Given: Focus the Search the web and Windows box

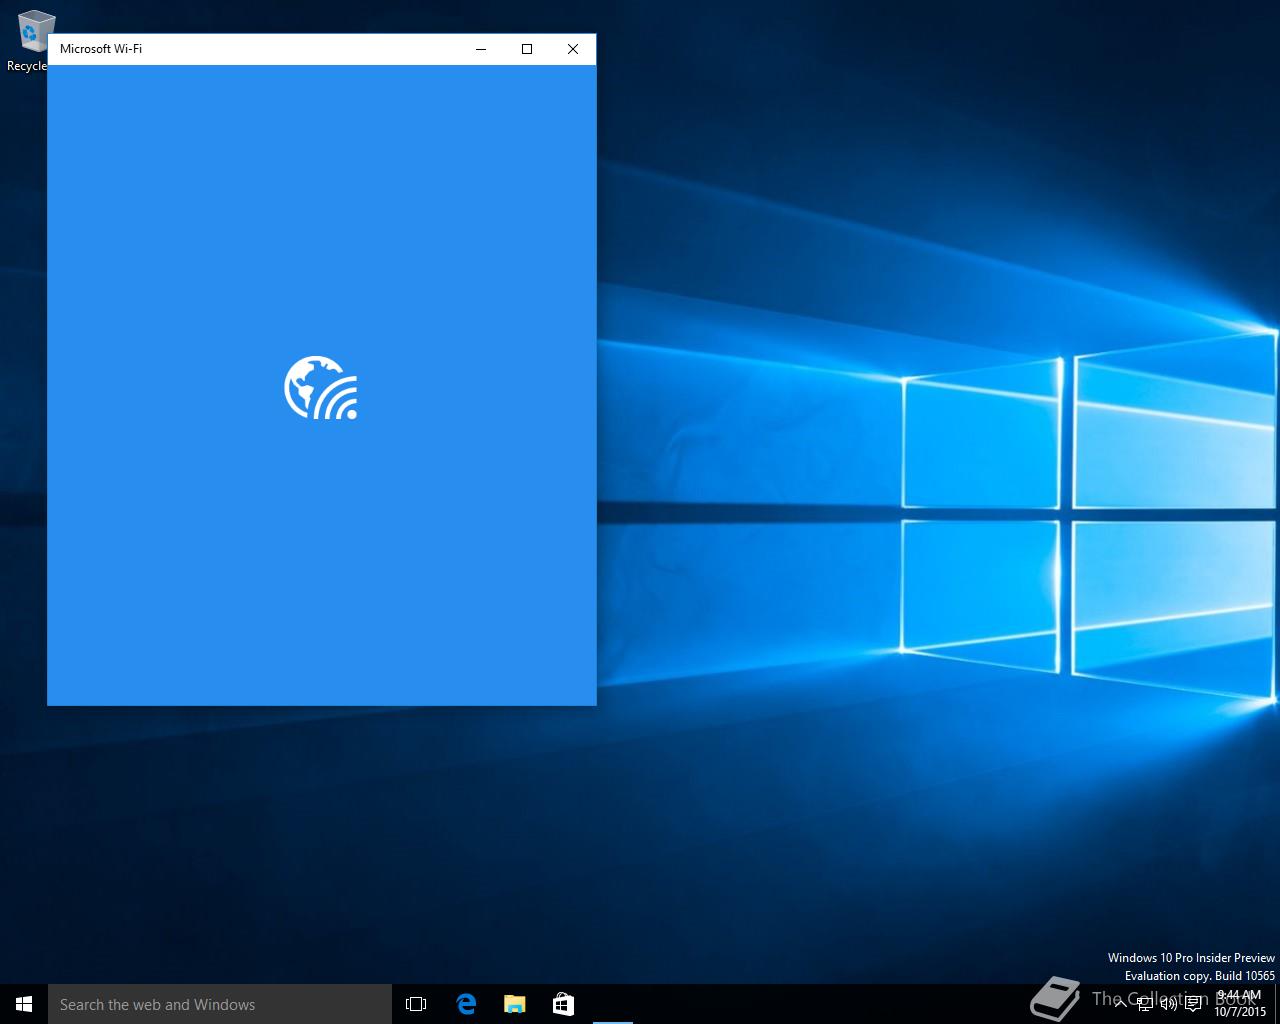Looking at the screenshot, I should (x=220, y=1004).
